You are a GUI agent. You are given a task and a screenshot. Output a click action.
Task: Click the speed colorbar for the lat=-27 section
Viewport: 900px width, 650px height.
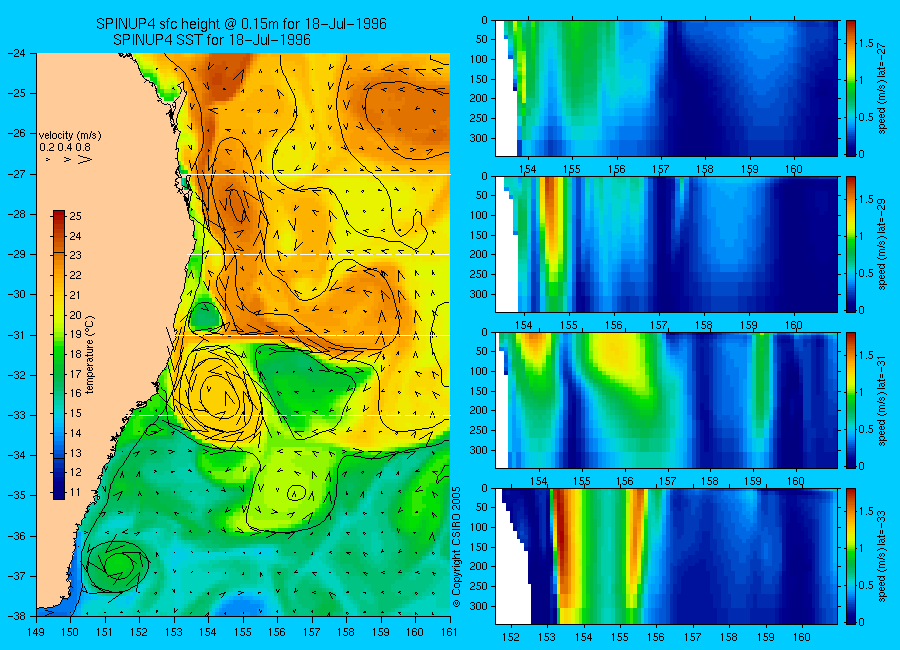coord(851,88)
